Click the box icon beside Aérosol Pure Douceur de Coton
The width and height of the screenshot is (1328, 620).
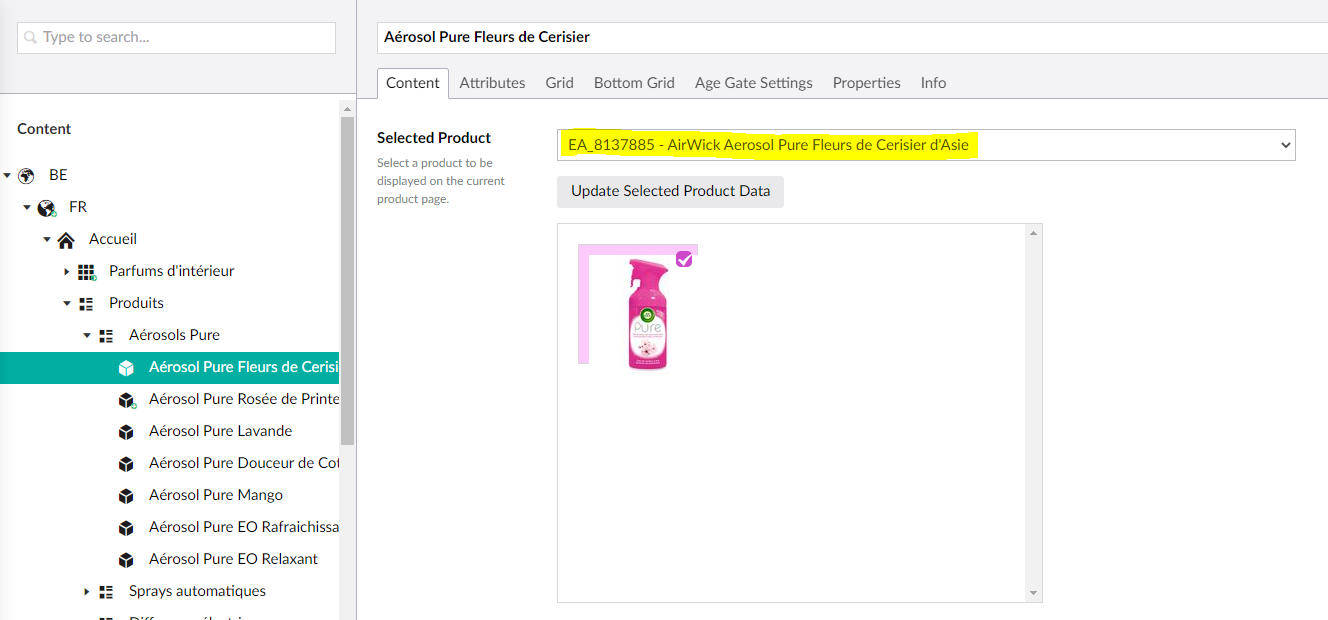pos(126,463)
